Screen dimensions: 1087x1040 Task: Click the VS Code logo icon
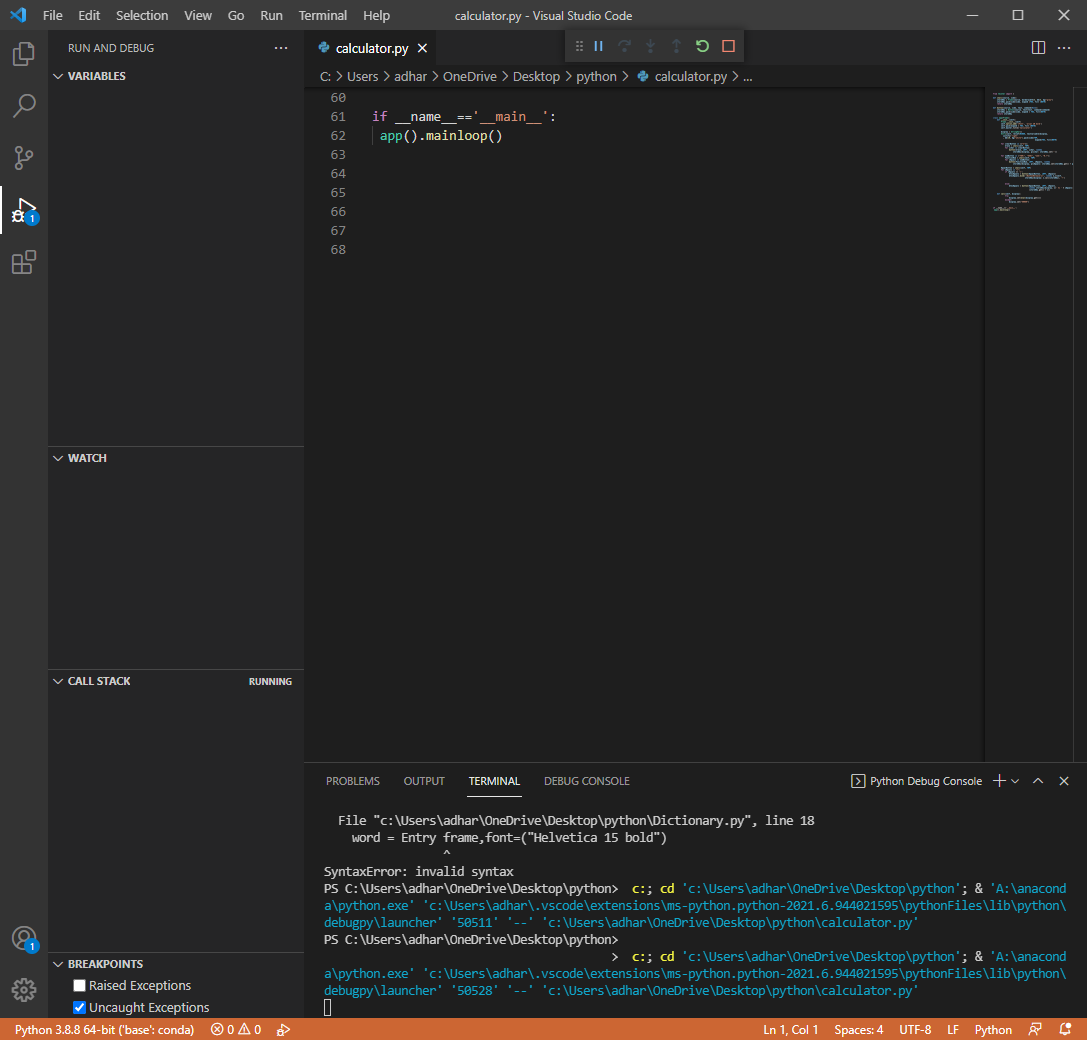[x=19, y=15]
